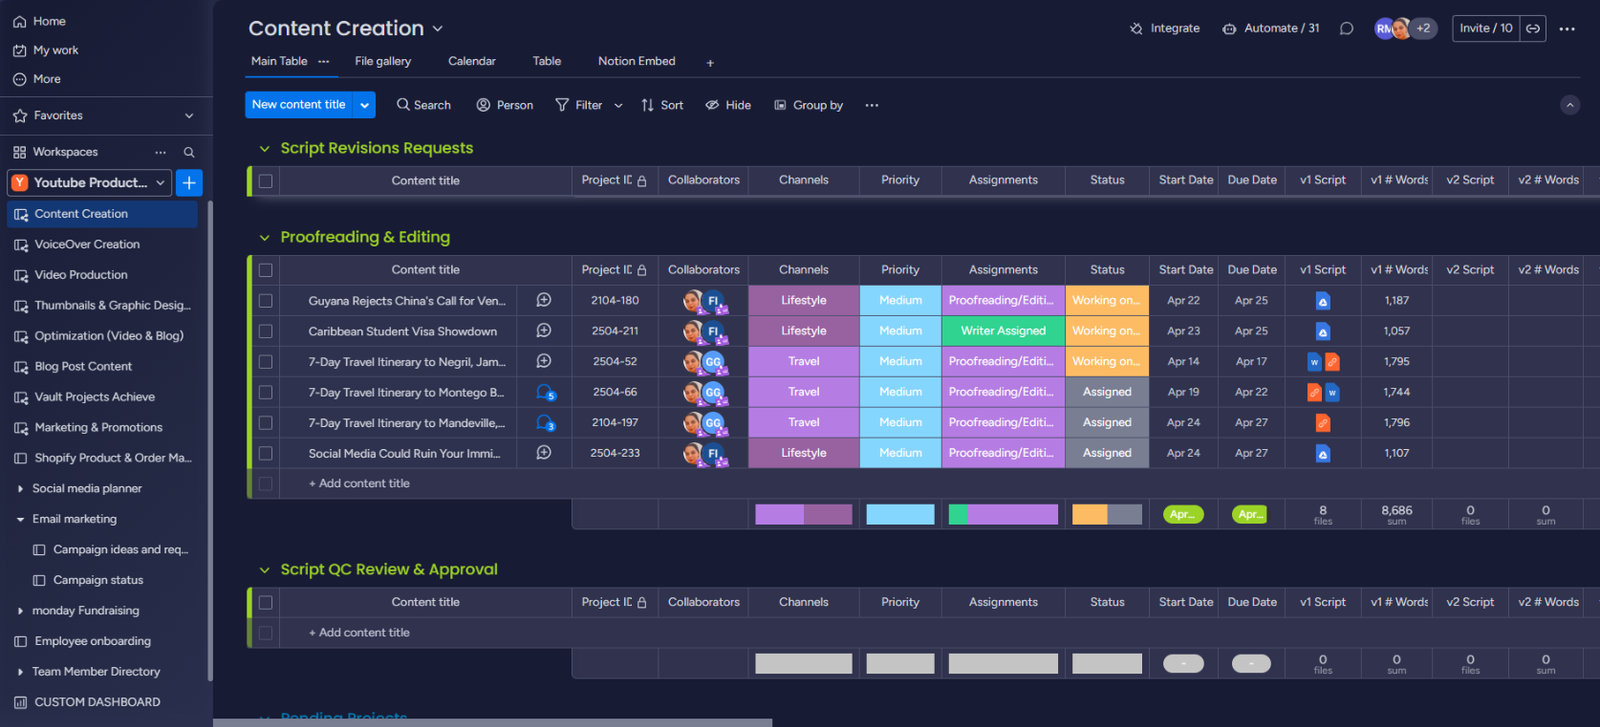Check the box for Caribbean Student Visa Showdown
Screen dimensions: 1600x727
coord(265,331)
